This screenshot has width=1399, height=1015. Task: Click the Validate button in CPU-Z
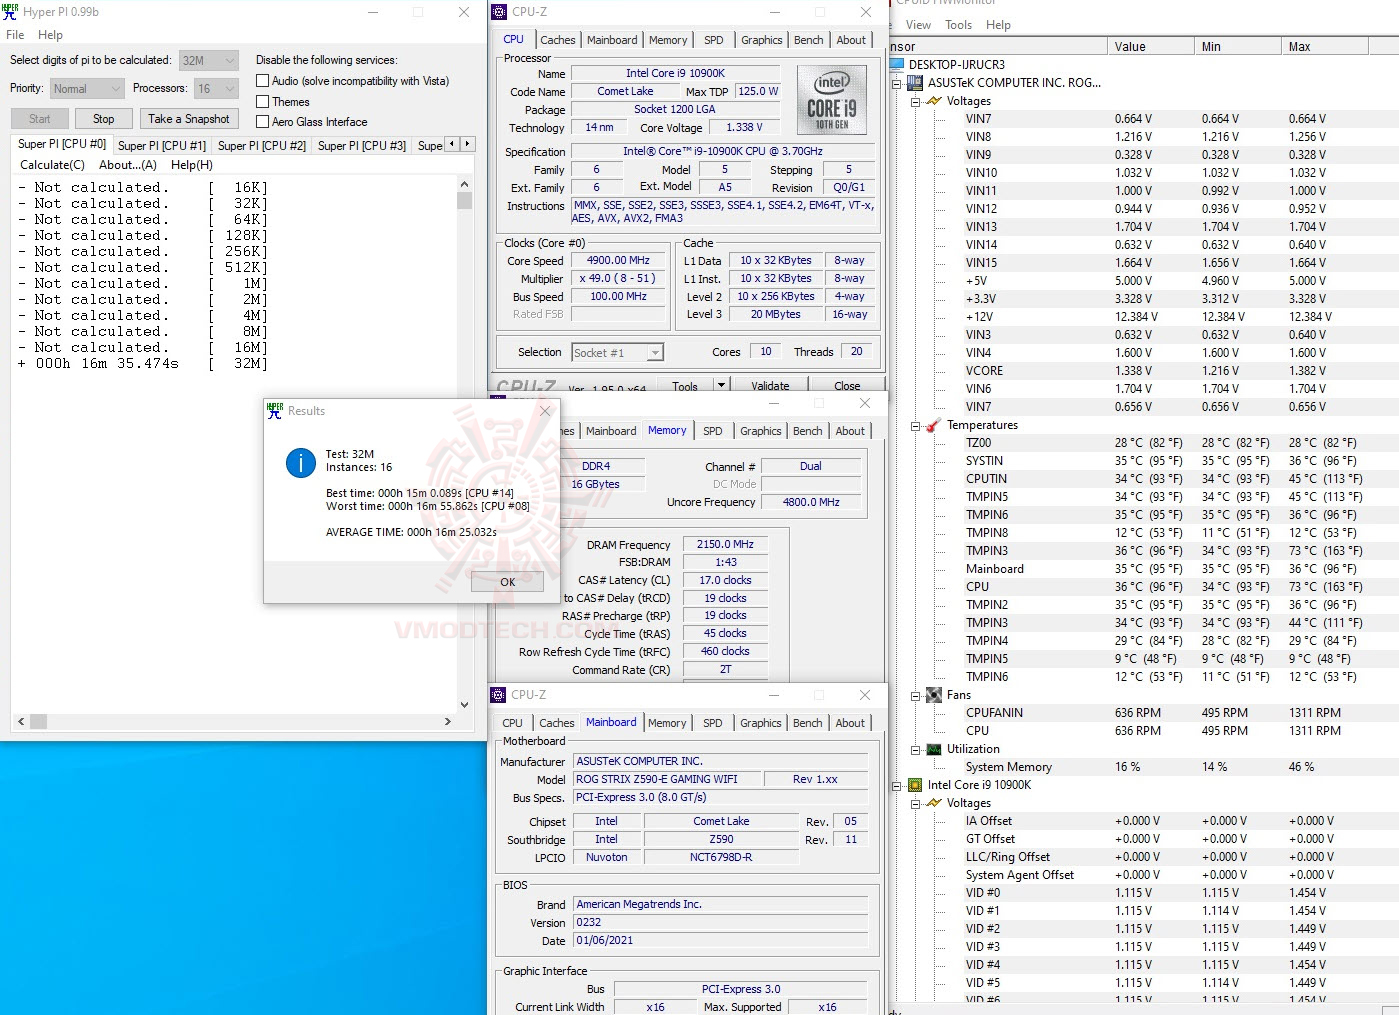tap(770, 386)
